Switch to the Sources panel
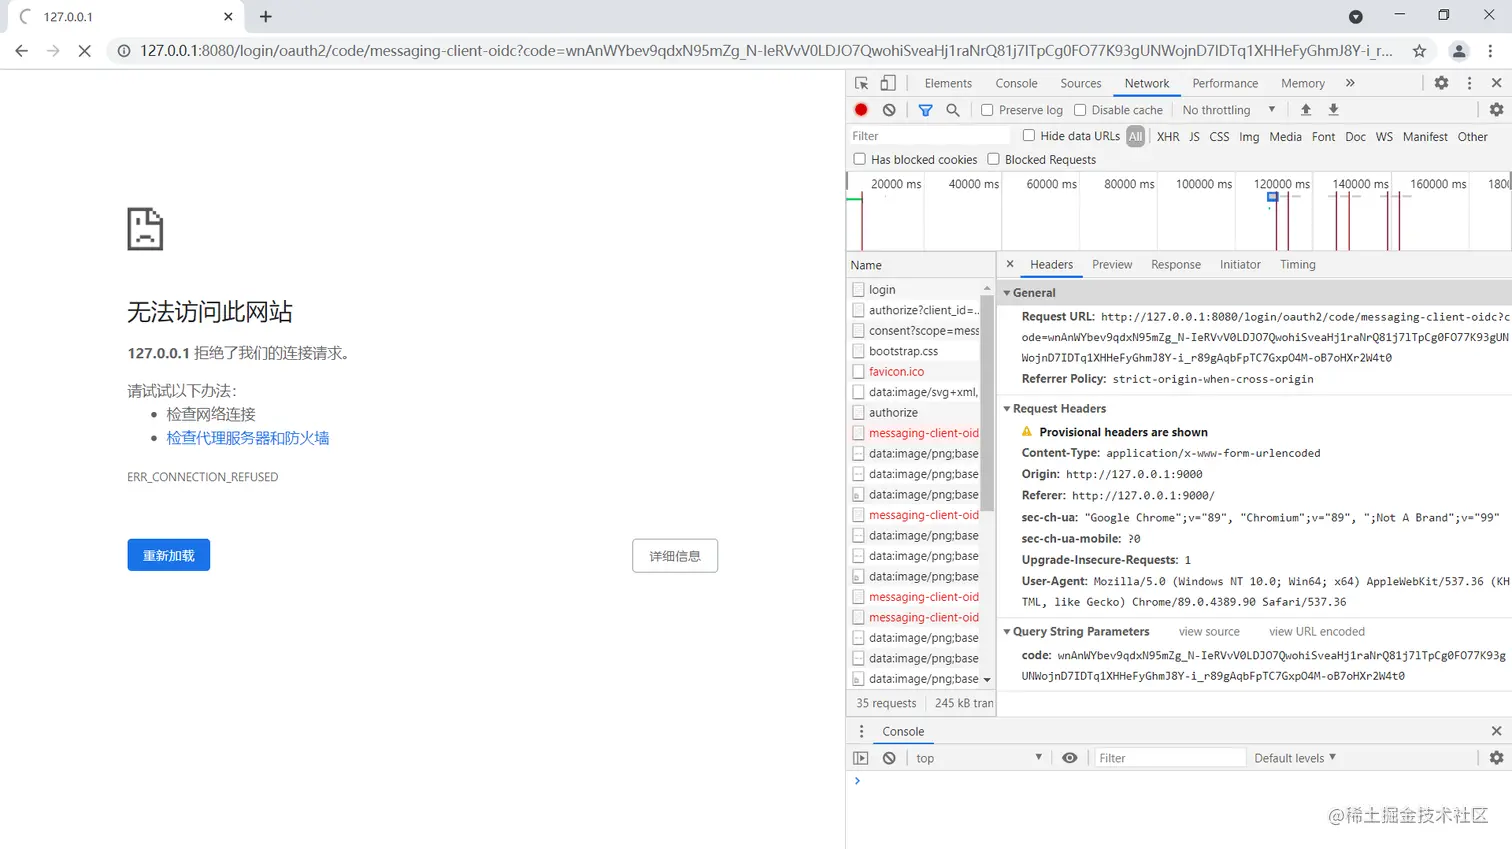 coord(1081,83)
